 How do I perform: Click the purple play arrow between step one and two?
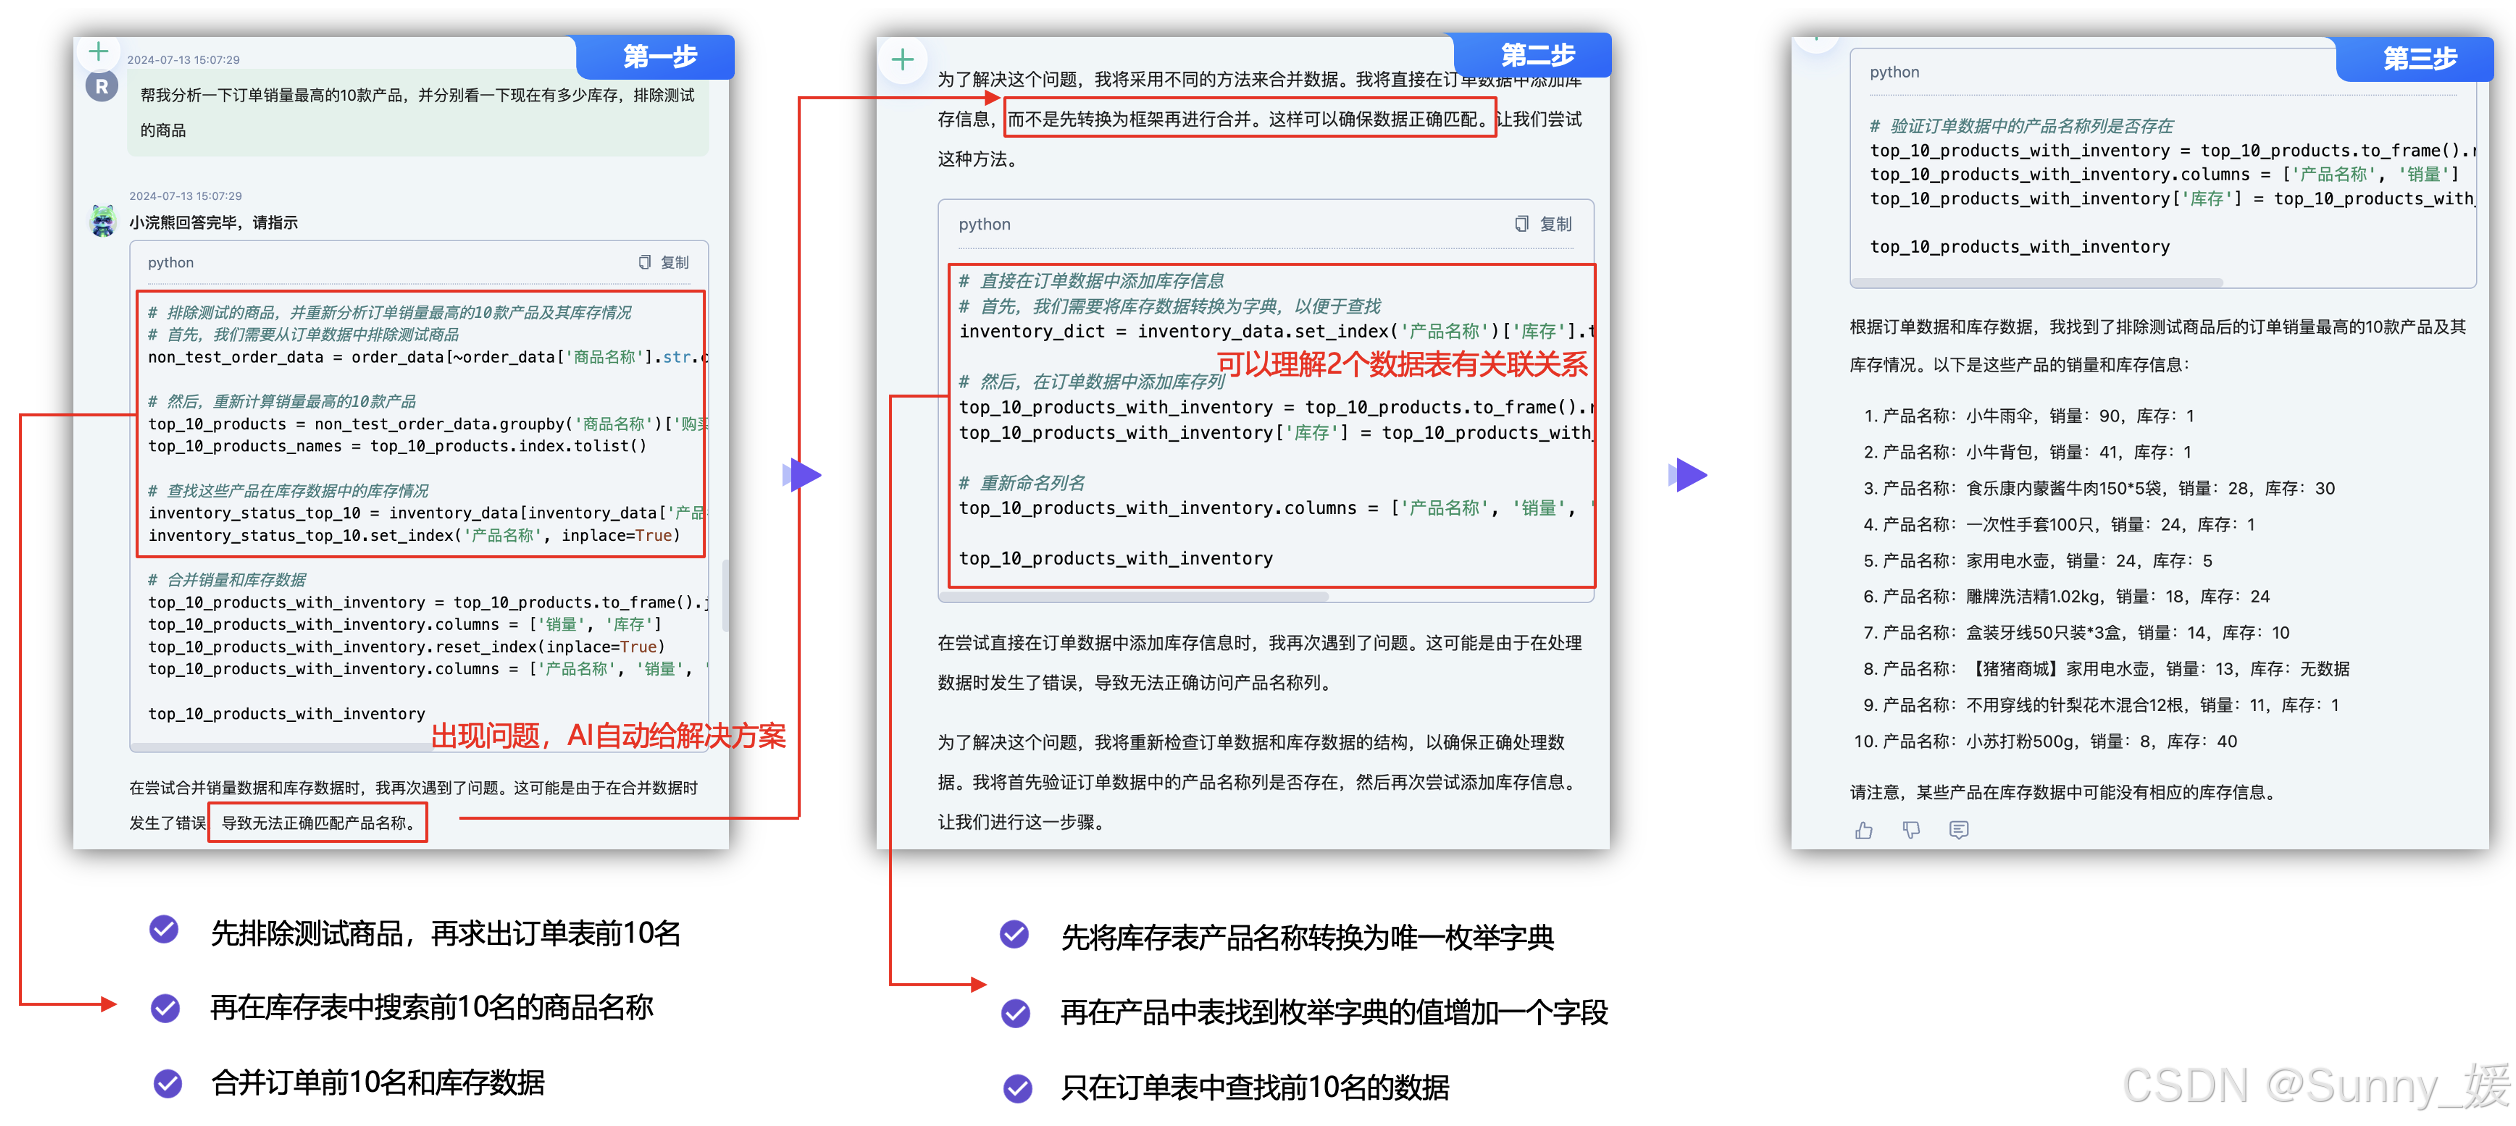802,477
